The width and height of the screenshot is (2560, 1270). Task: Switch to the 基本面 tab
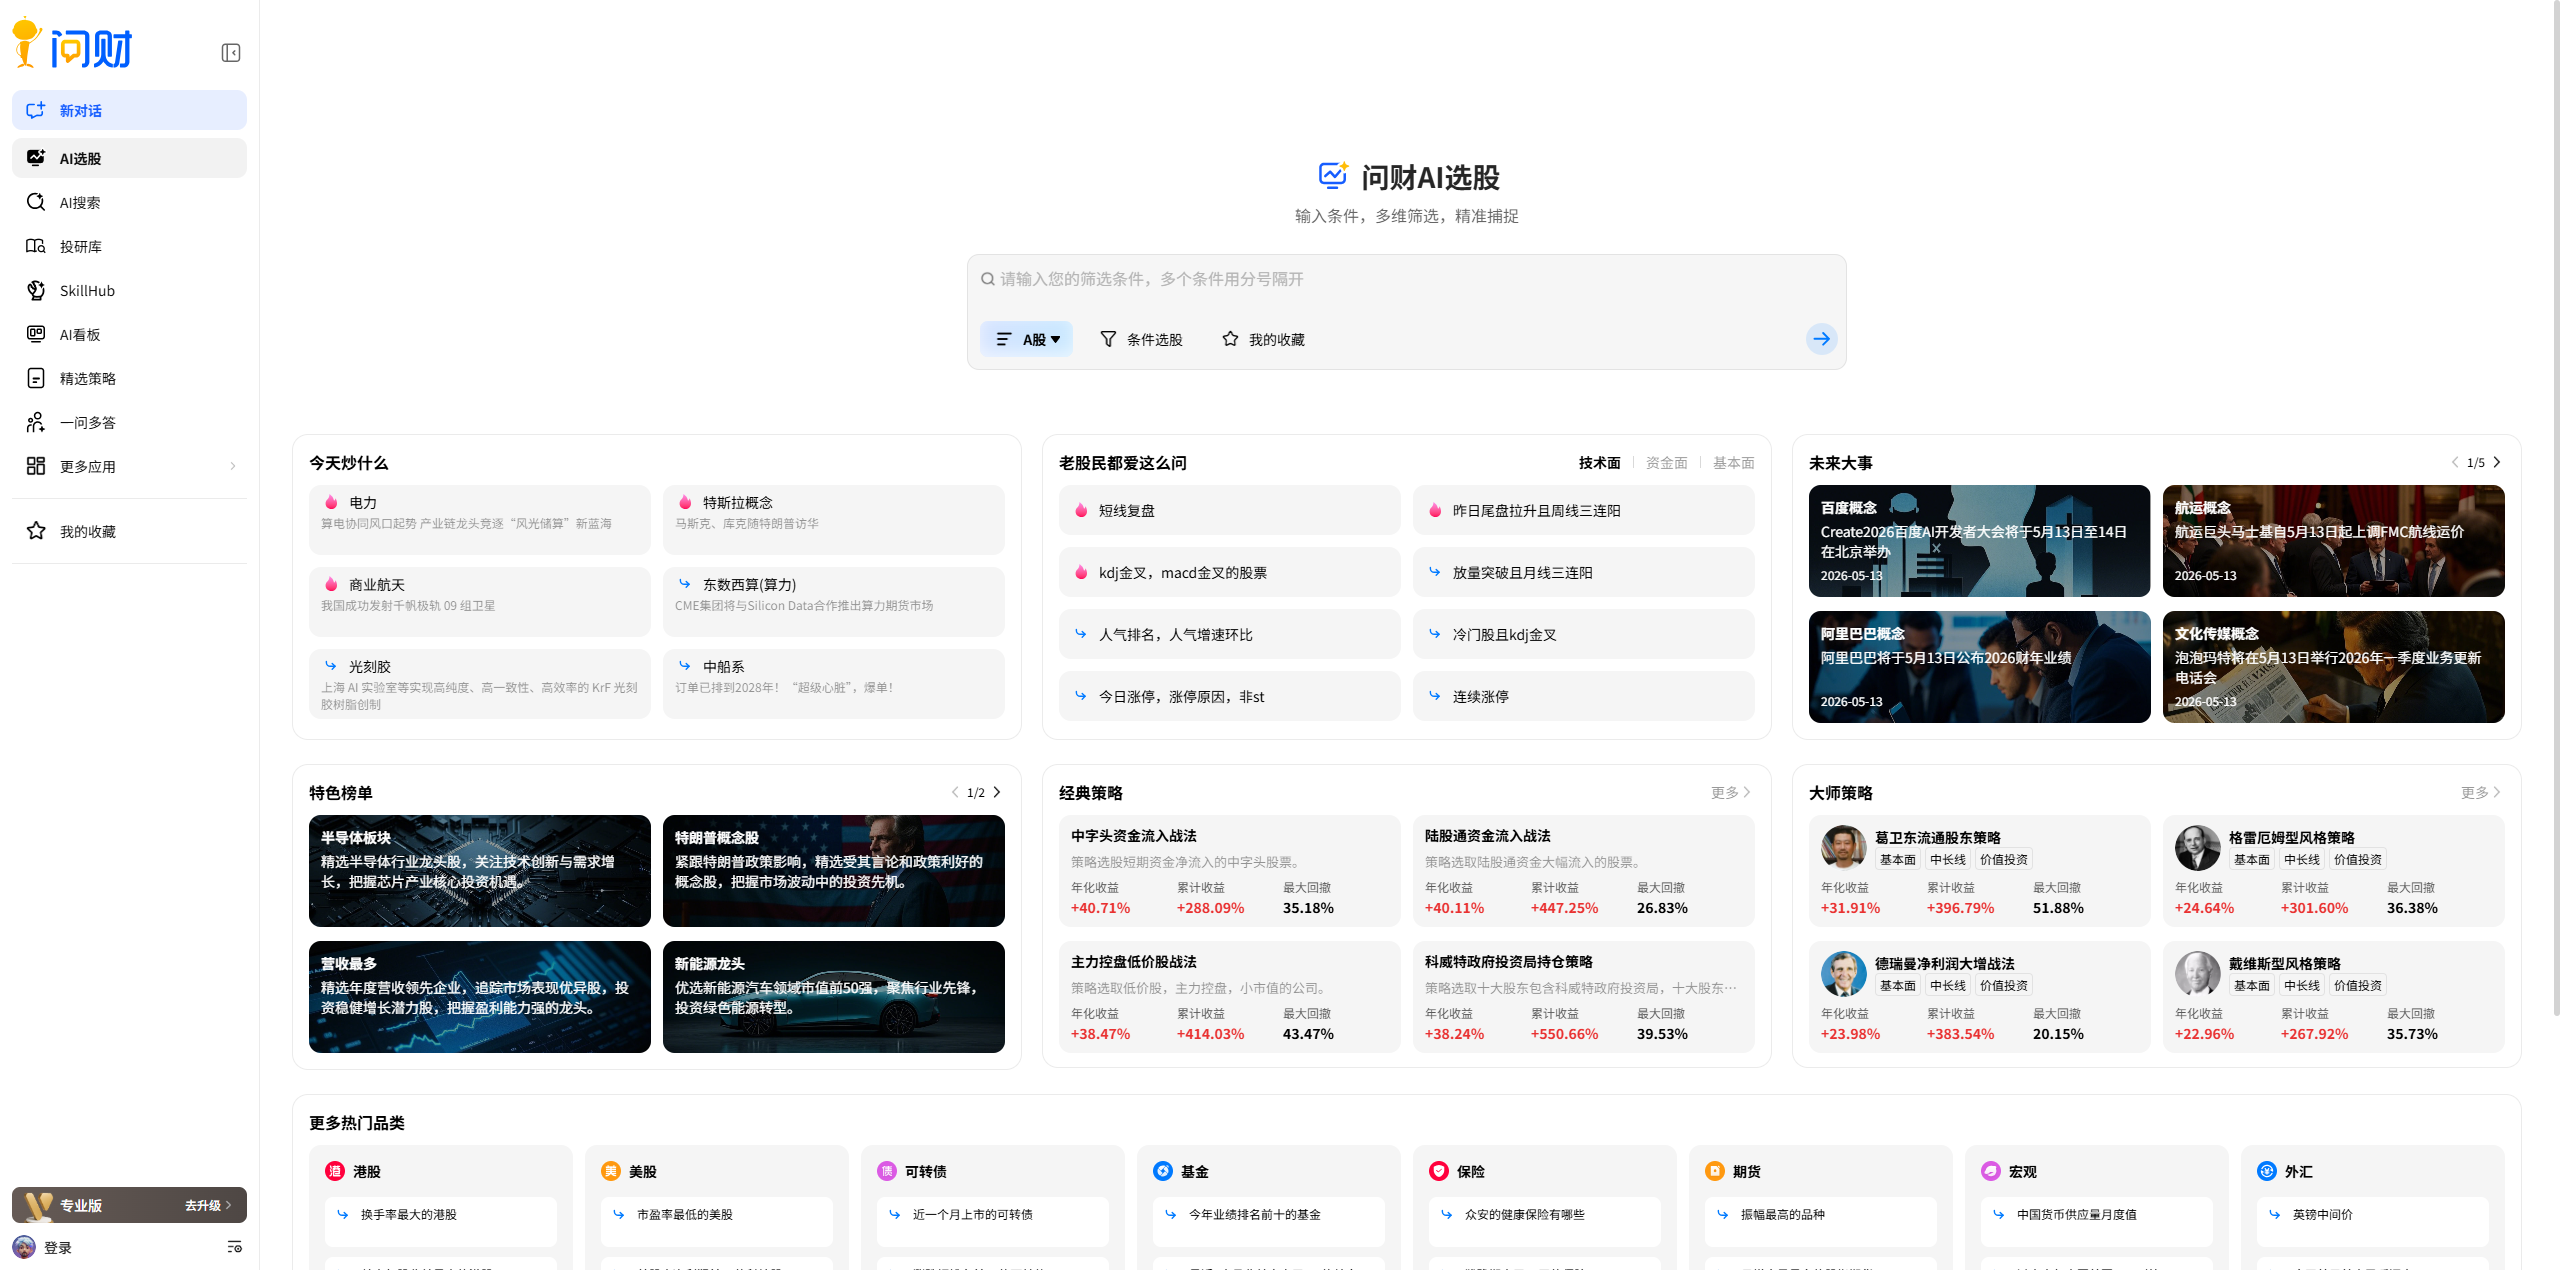pyautogui.click(x=1733, y=463)
